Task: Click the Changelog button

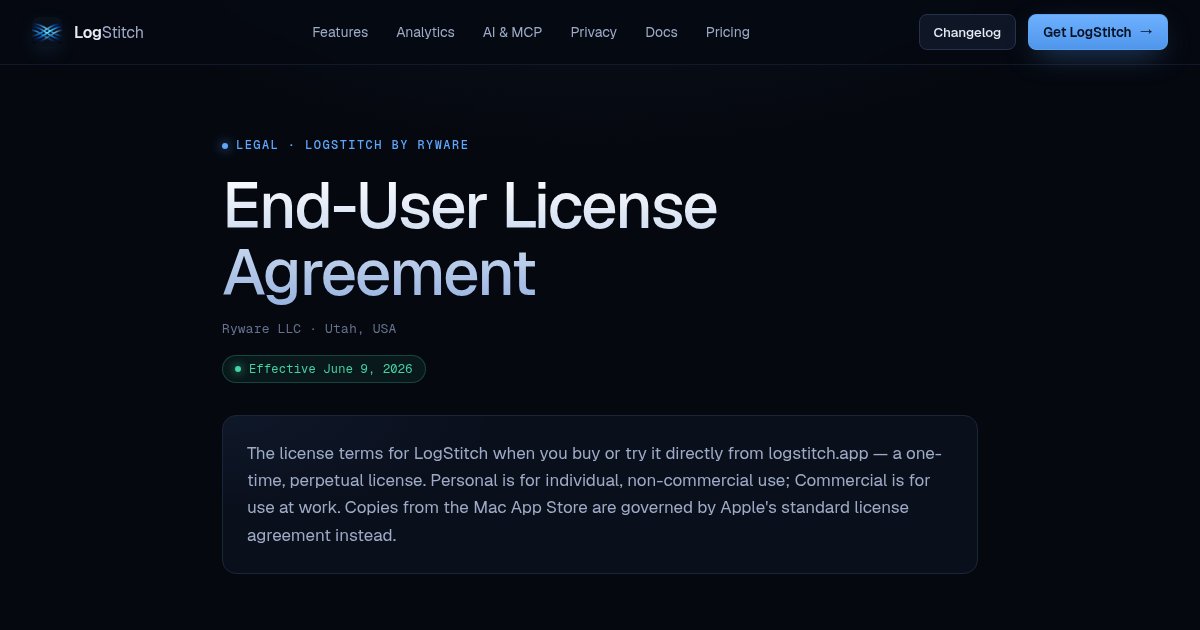Action: pos(967,32)
